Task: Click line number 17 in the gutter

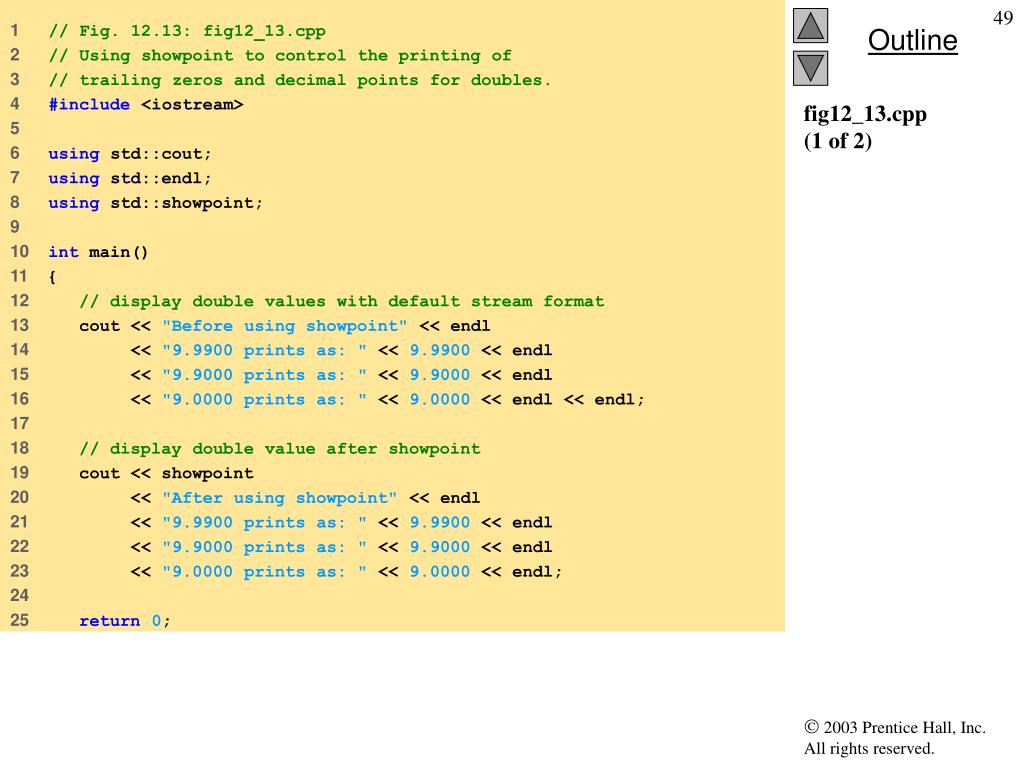Action: [x=20, y=423]
